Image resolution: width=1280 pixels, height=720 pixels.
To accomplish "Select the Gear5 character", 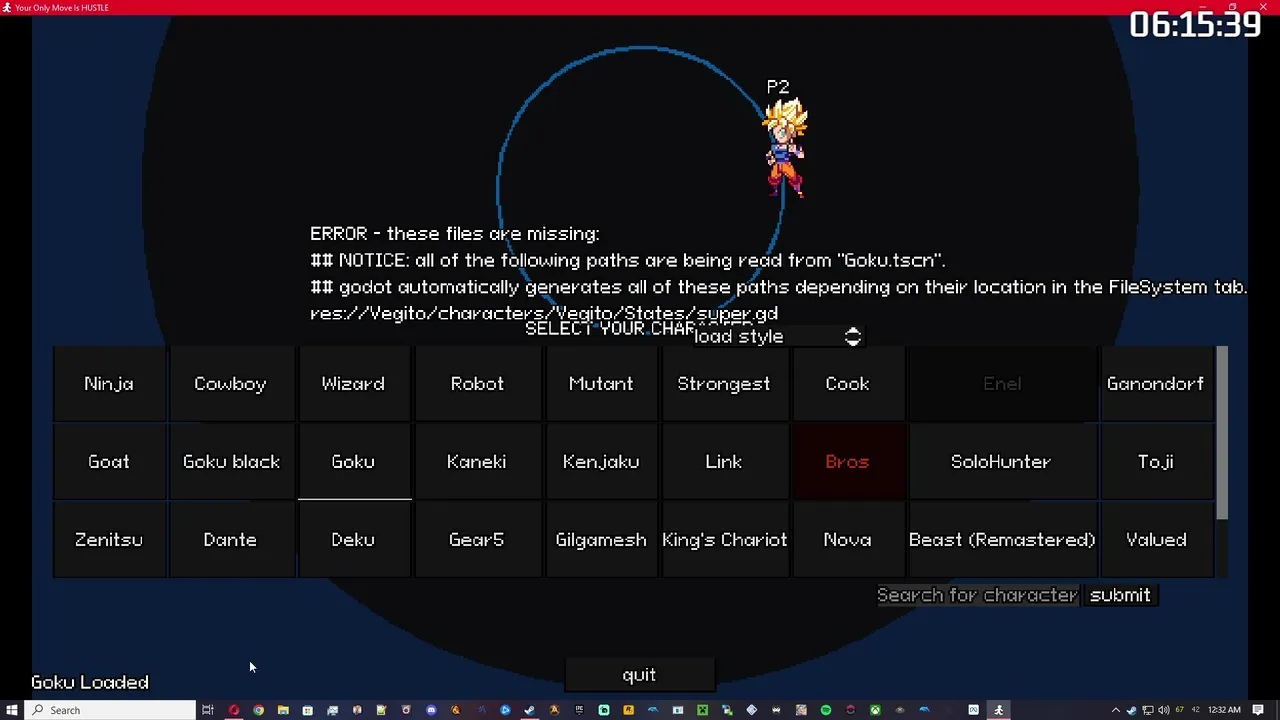I will tap(477, 540).
